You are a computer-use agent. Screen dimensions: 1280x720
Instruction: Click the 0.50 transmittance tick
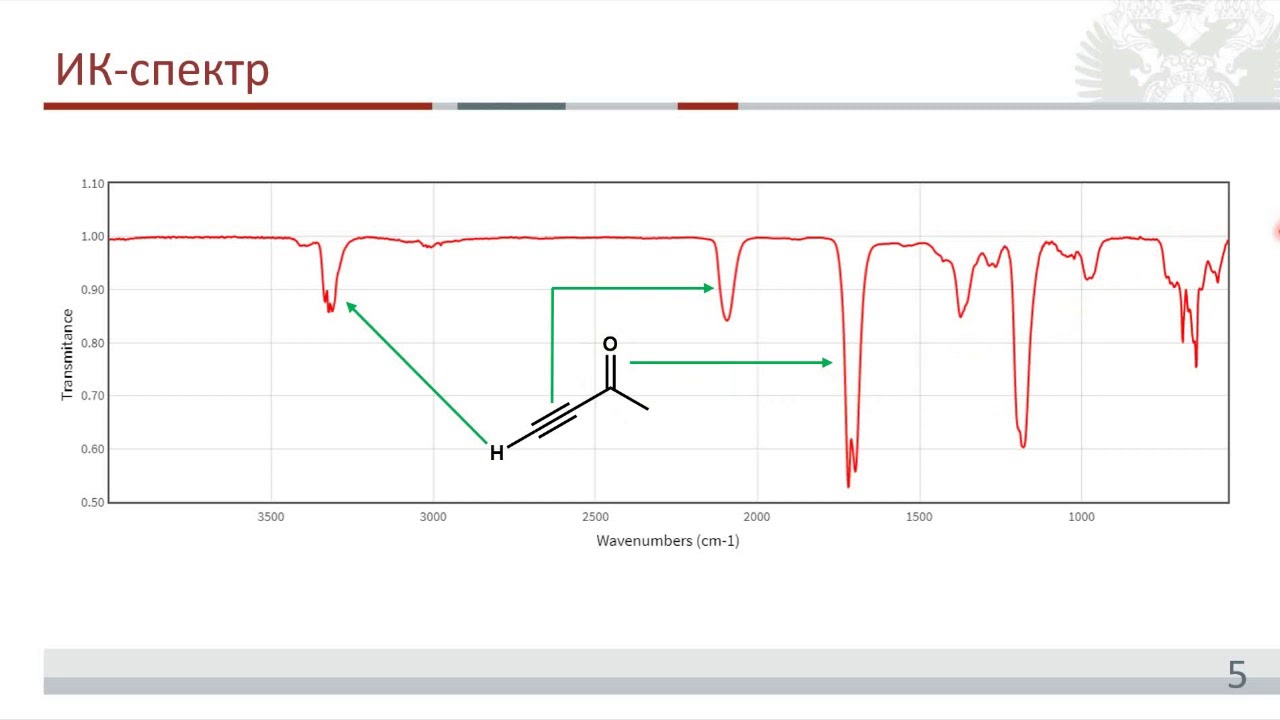coord(92,502)
